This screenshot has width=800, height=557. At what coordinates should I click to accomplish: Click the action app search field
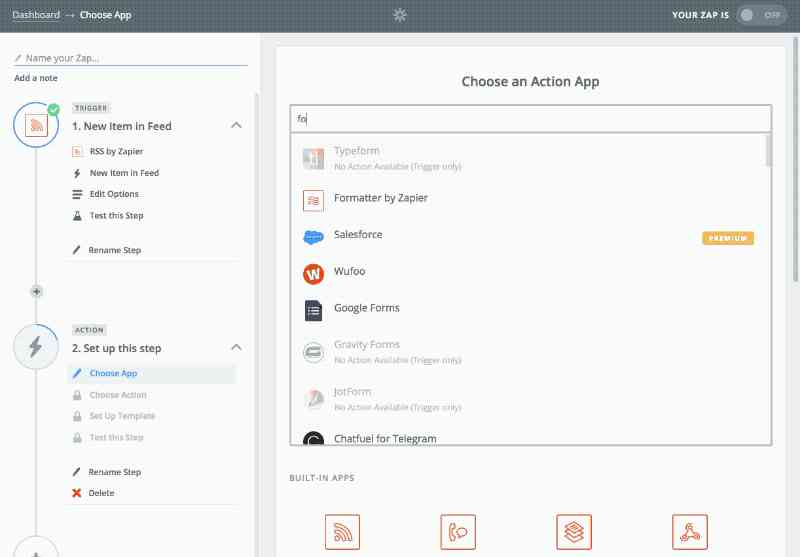531,119
